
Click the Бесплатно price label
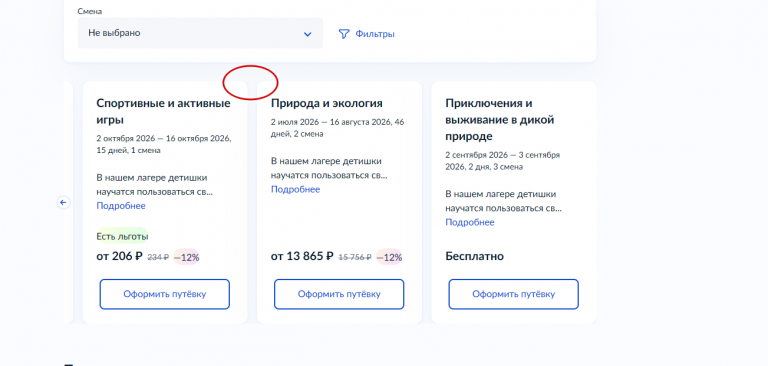[475, 256]
